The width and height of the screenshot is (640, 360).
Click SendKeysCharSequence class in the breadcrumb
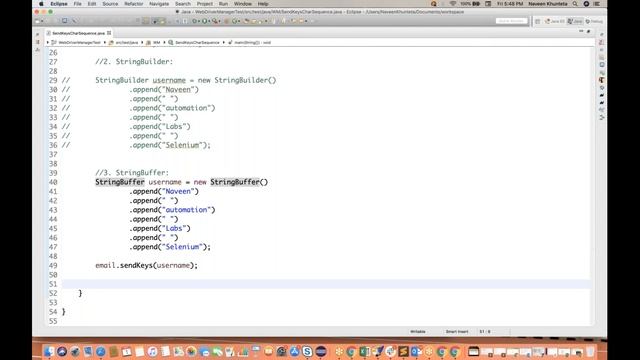[x=197, y=42]
